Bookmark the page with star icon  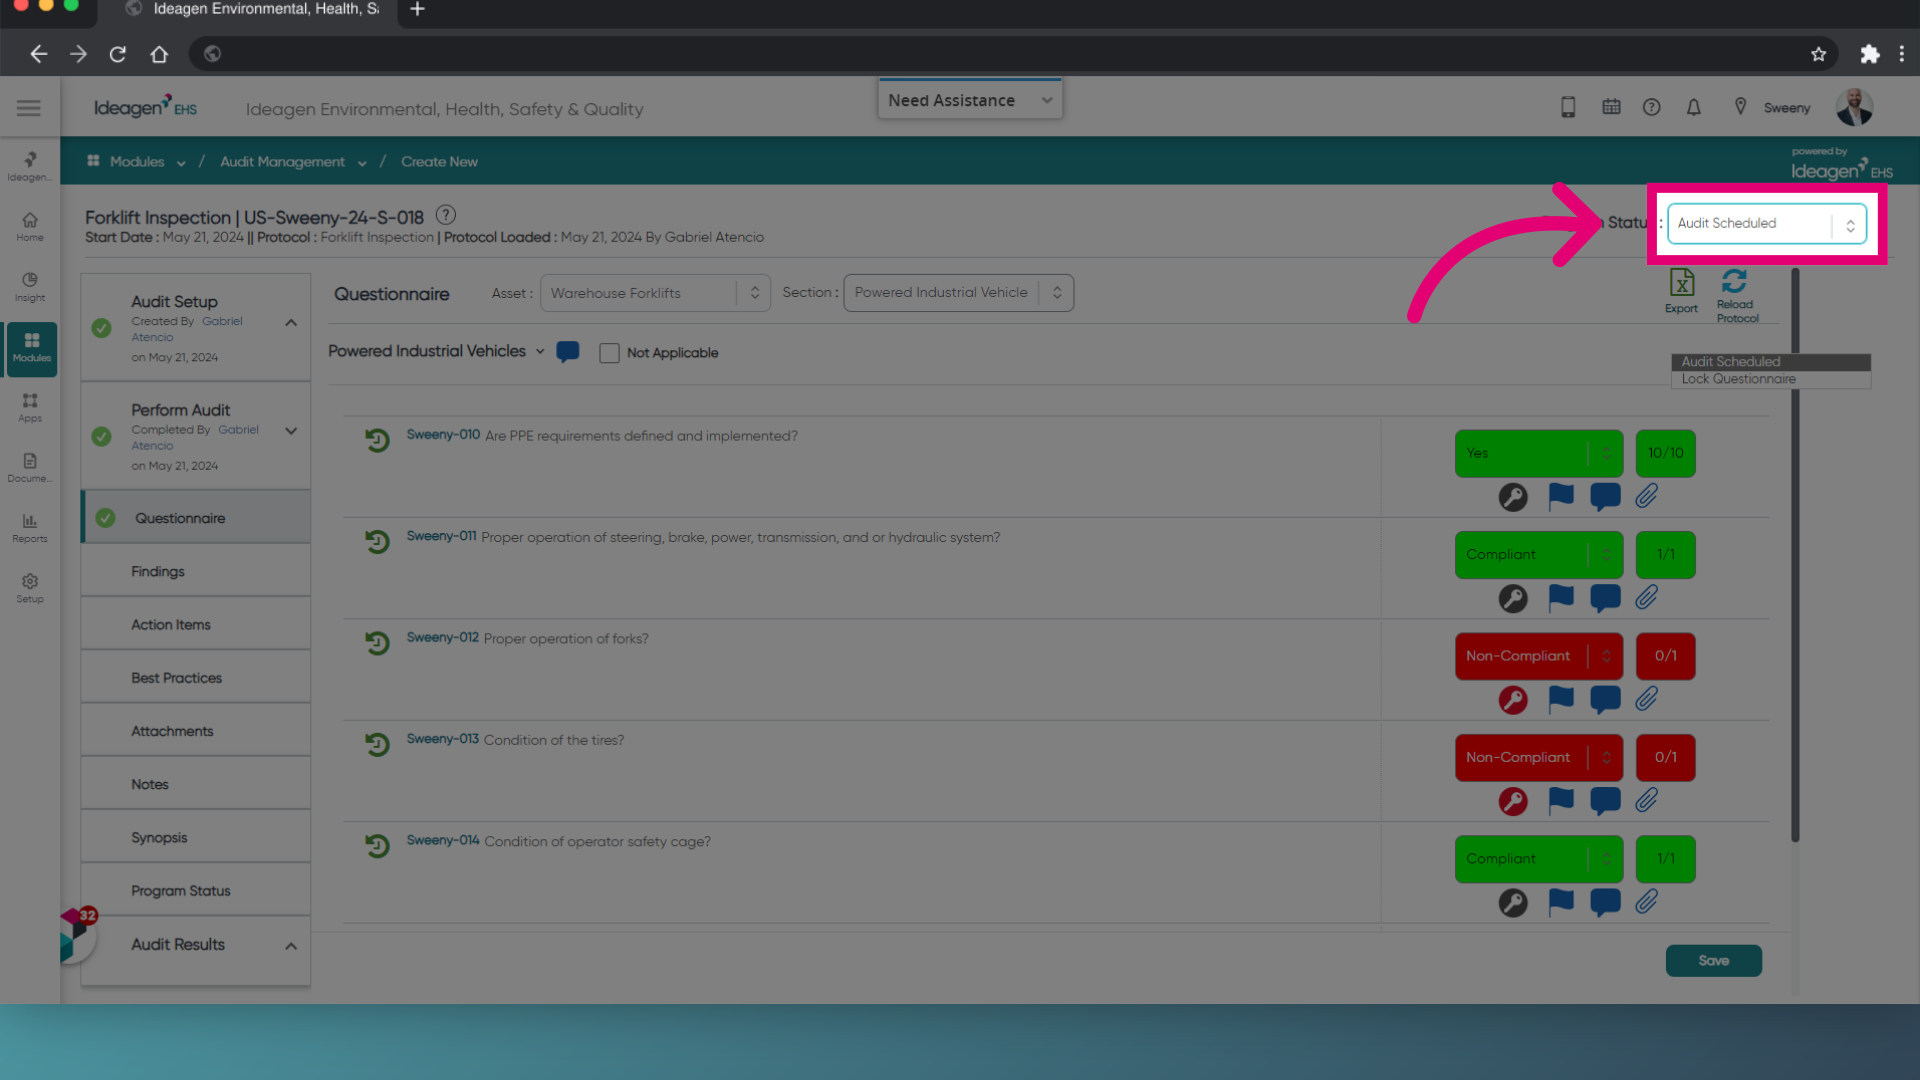1818,54
